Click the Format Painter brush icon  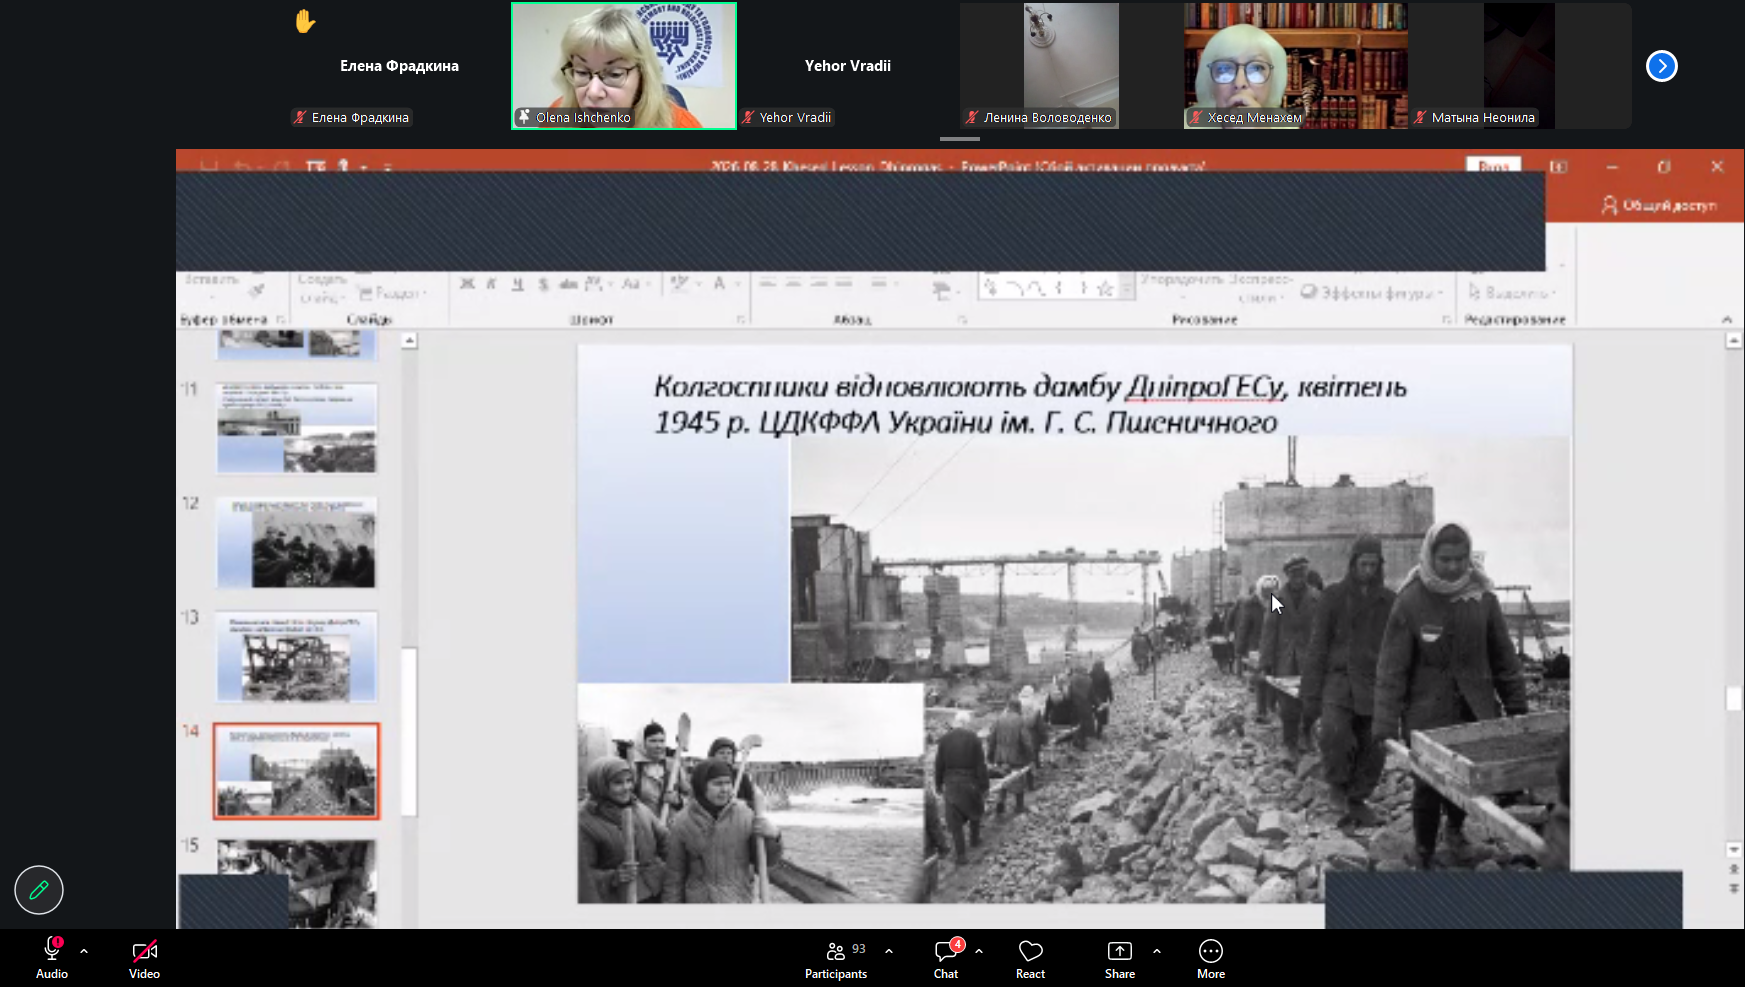[x=257, y=291]
